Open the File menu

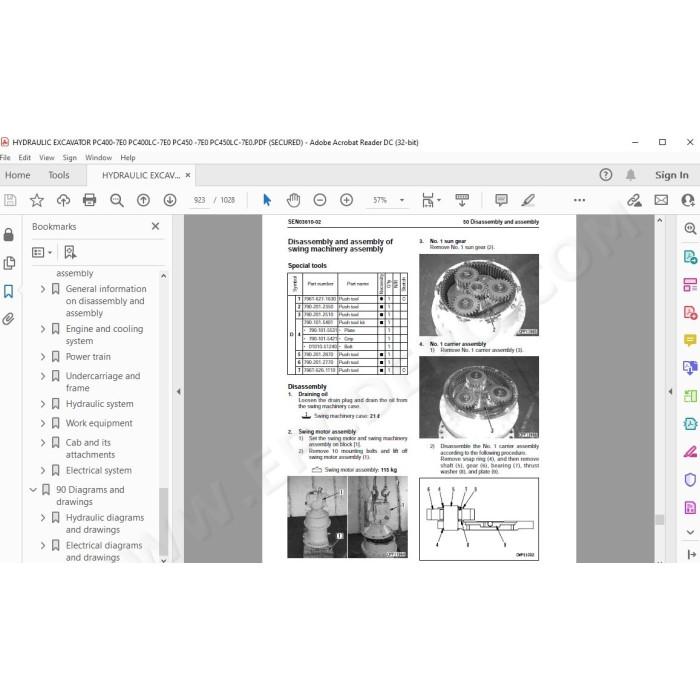(x=5, y=158)
